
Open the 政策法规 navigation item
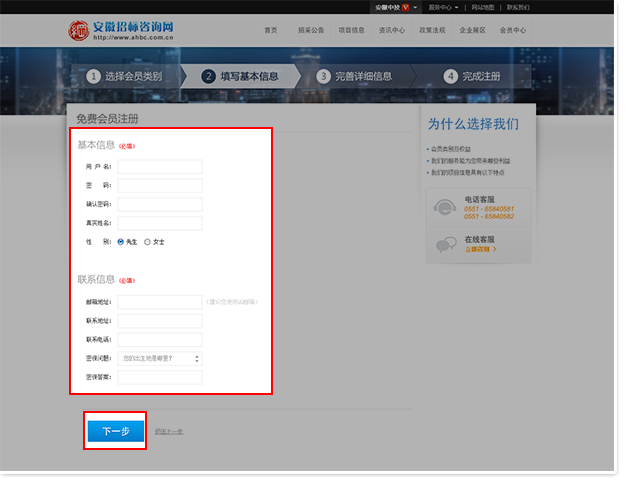(432, 31)
